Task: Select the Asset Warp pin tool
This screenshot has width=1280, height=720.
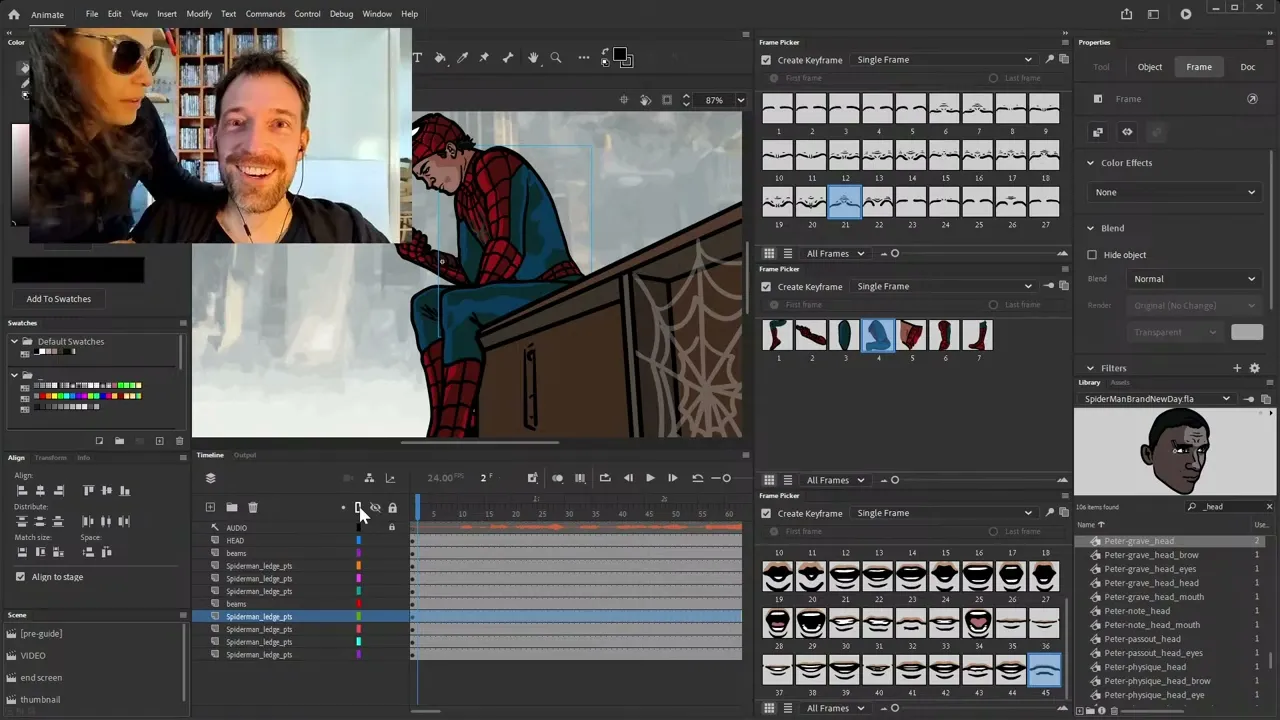Action: pos(485,58)
